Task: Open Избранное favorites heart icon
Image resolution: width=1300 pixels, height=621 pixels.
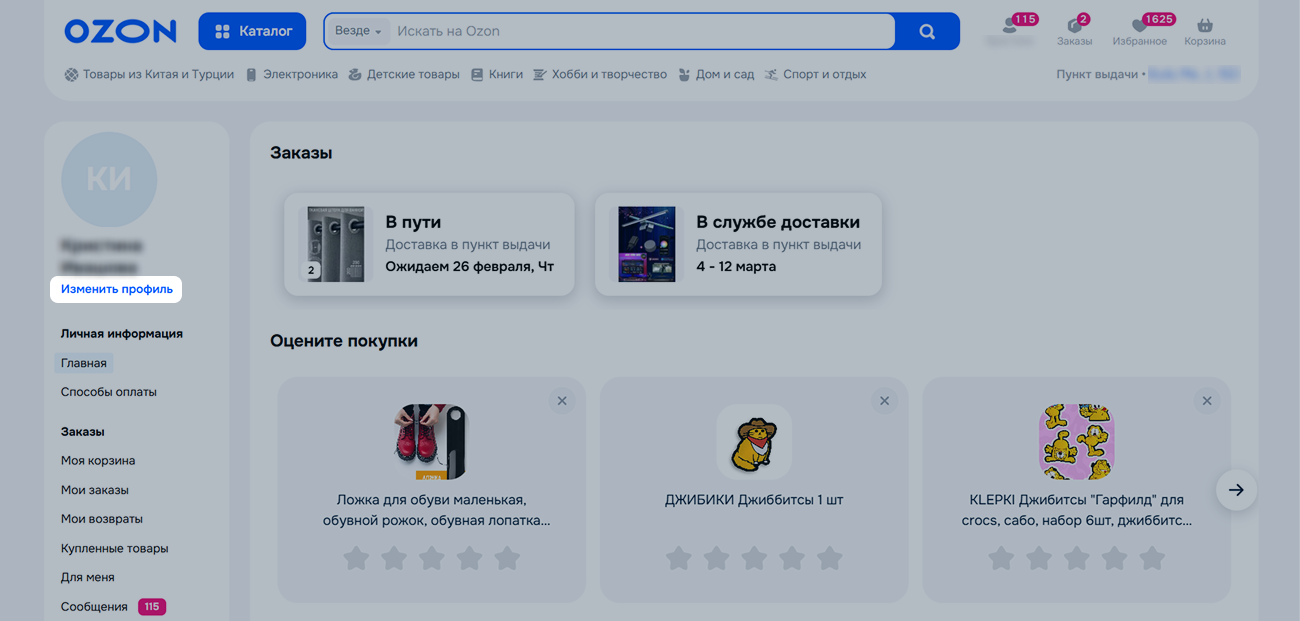Action: [1139, 30]
